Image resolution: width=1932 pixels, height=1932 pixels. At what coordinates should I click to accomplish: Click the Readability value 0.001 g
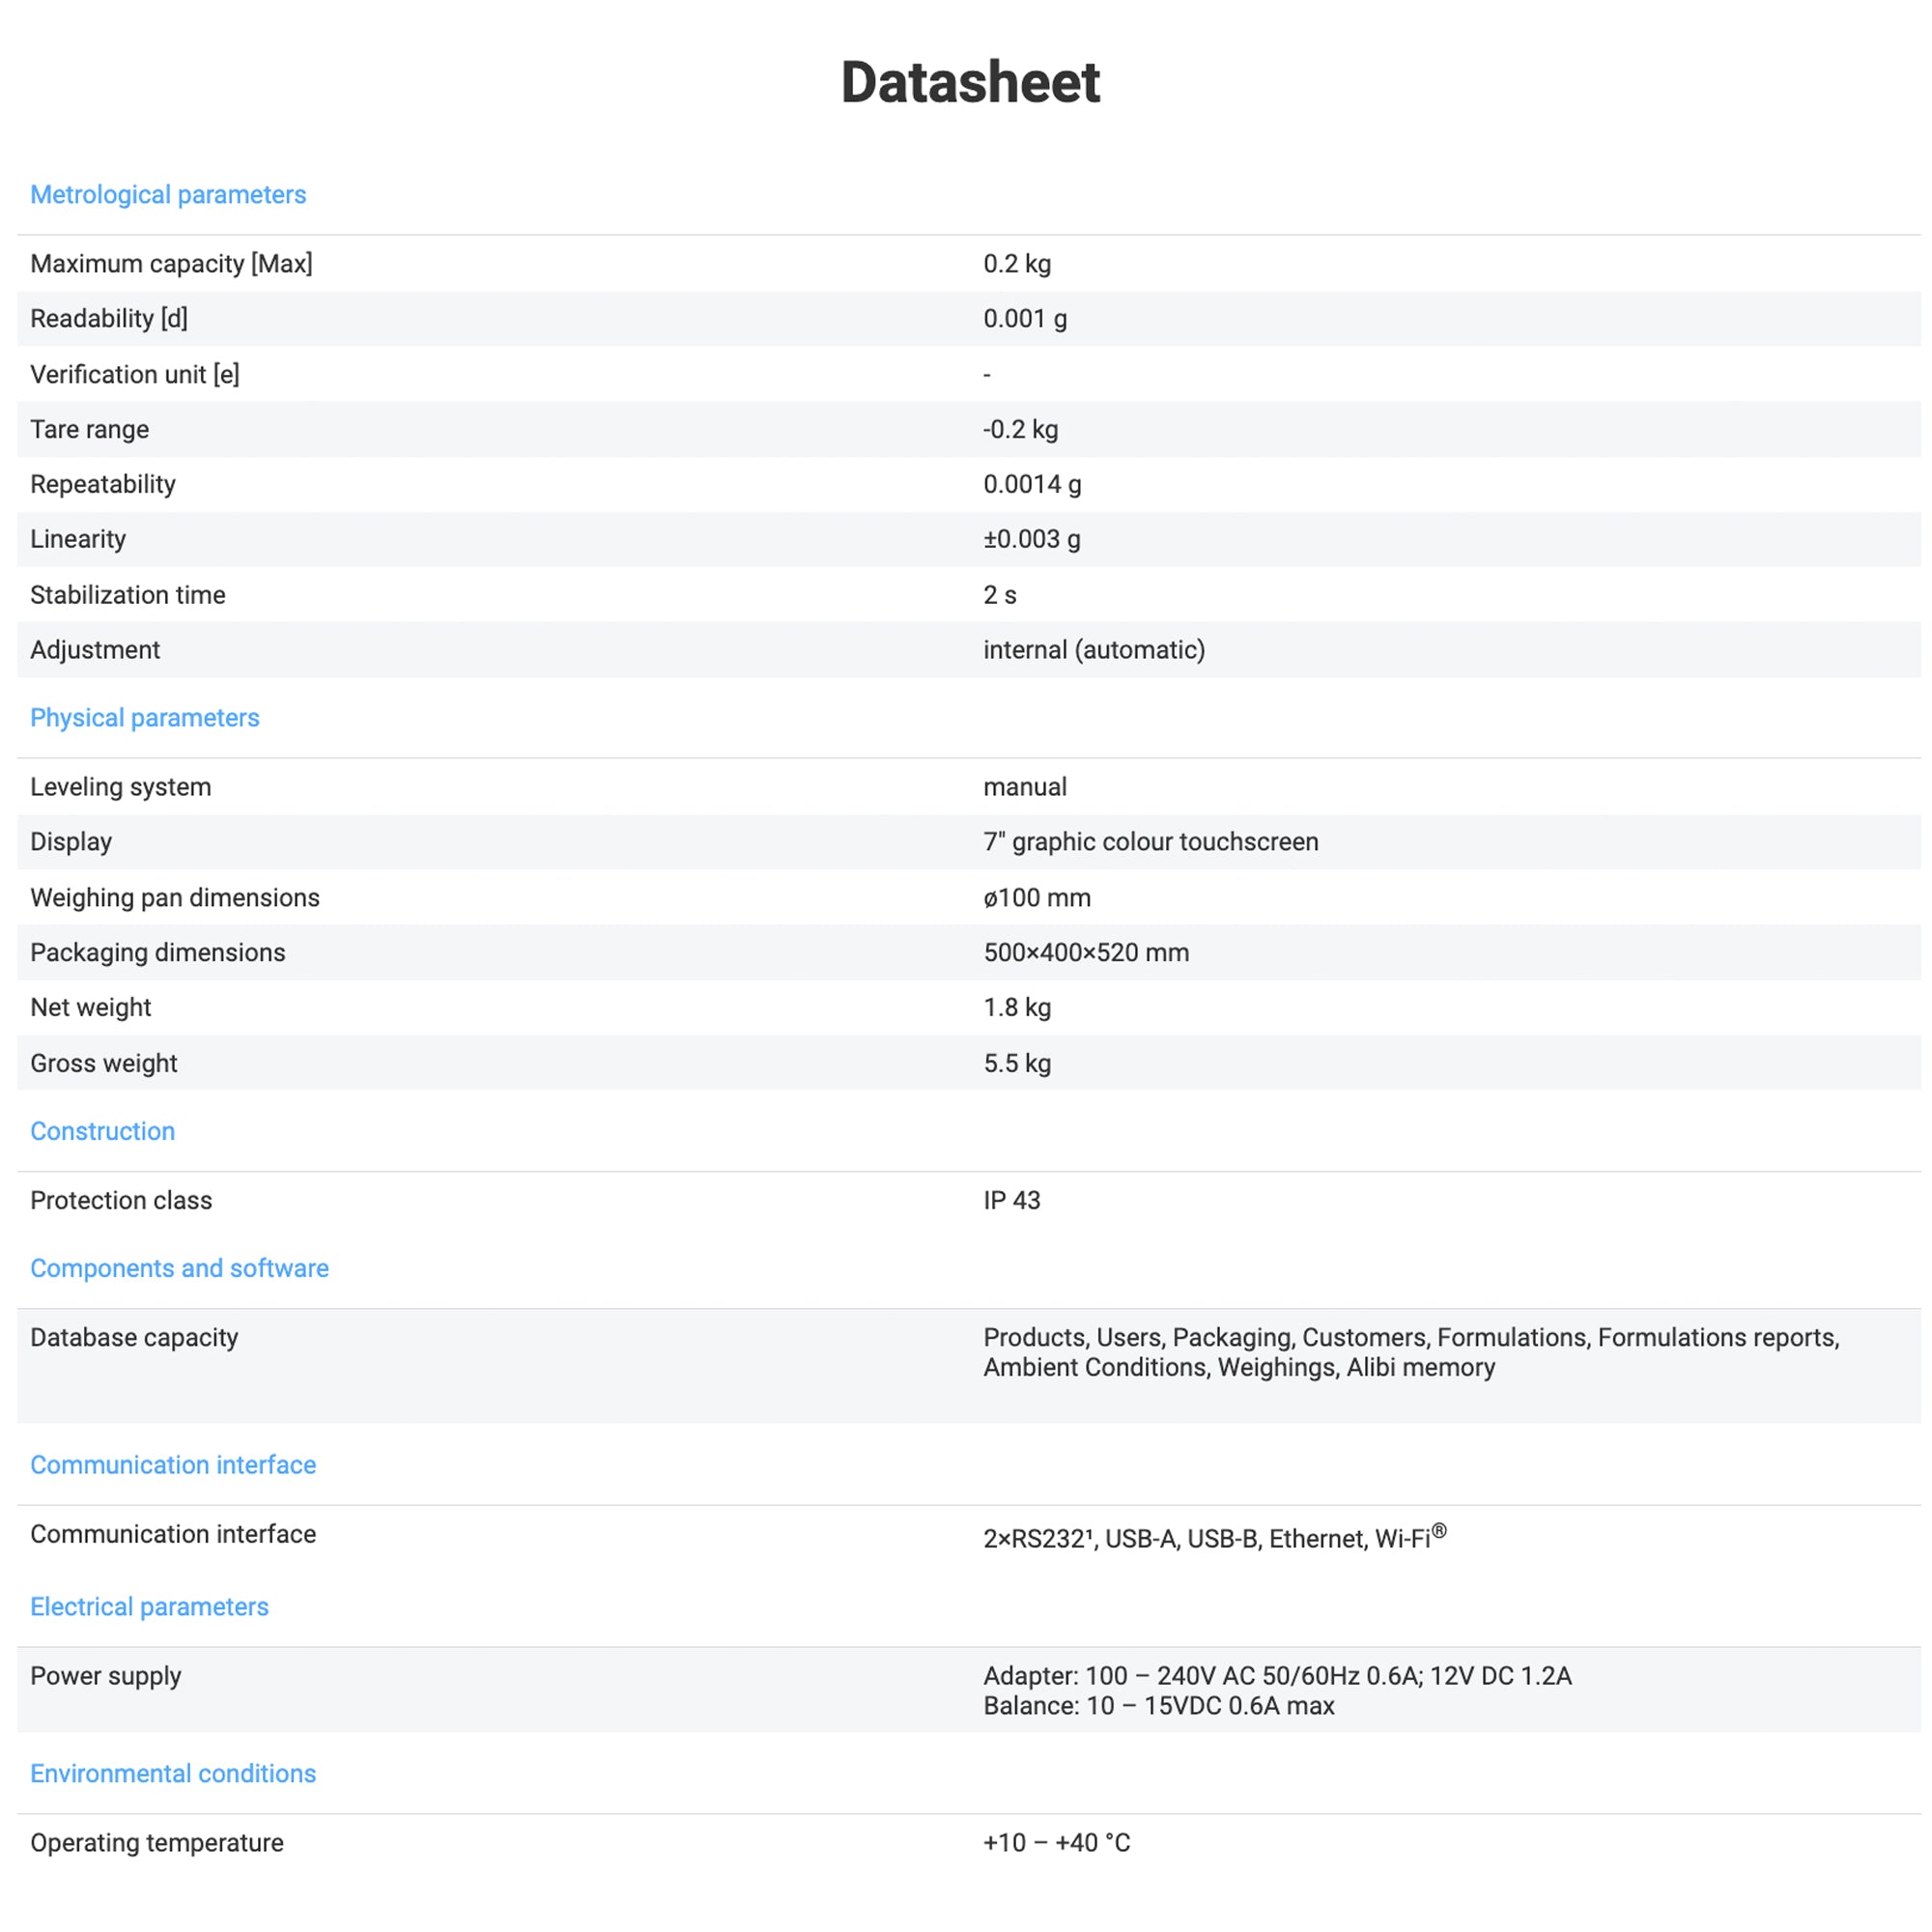click(x=1024, y=318)
